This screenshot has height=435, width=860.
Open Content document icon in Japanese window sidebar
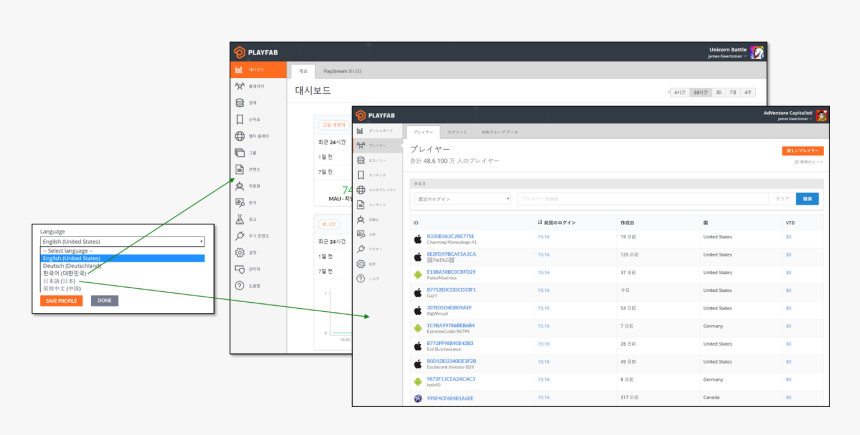(x=360, y=205)
